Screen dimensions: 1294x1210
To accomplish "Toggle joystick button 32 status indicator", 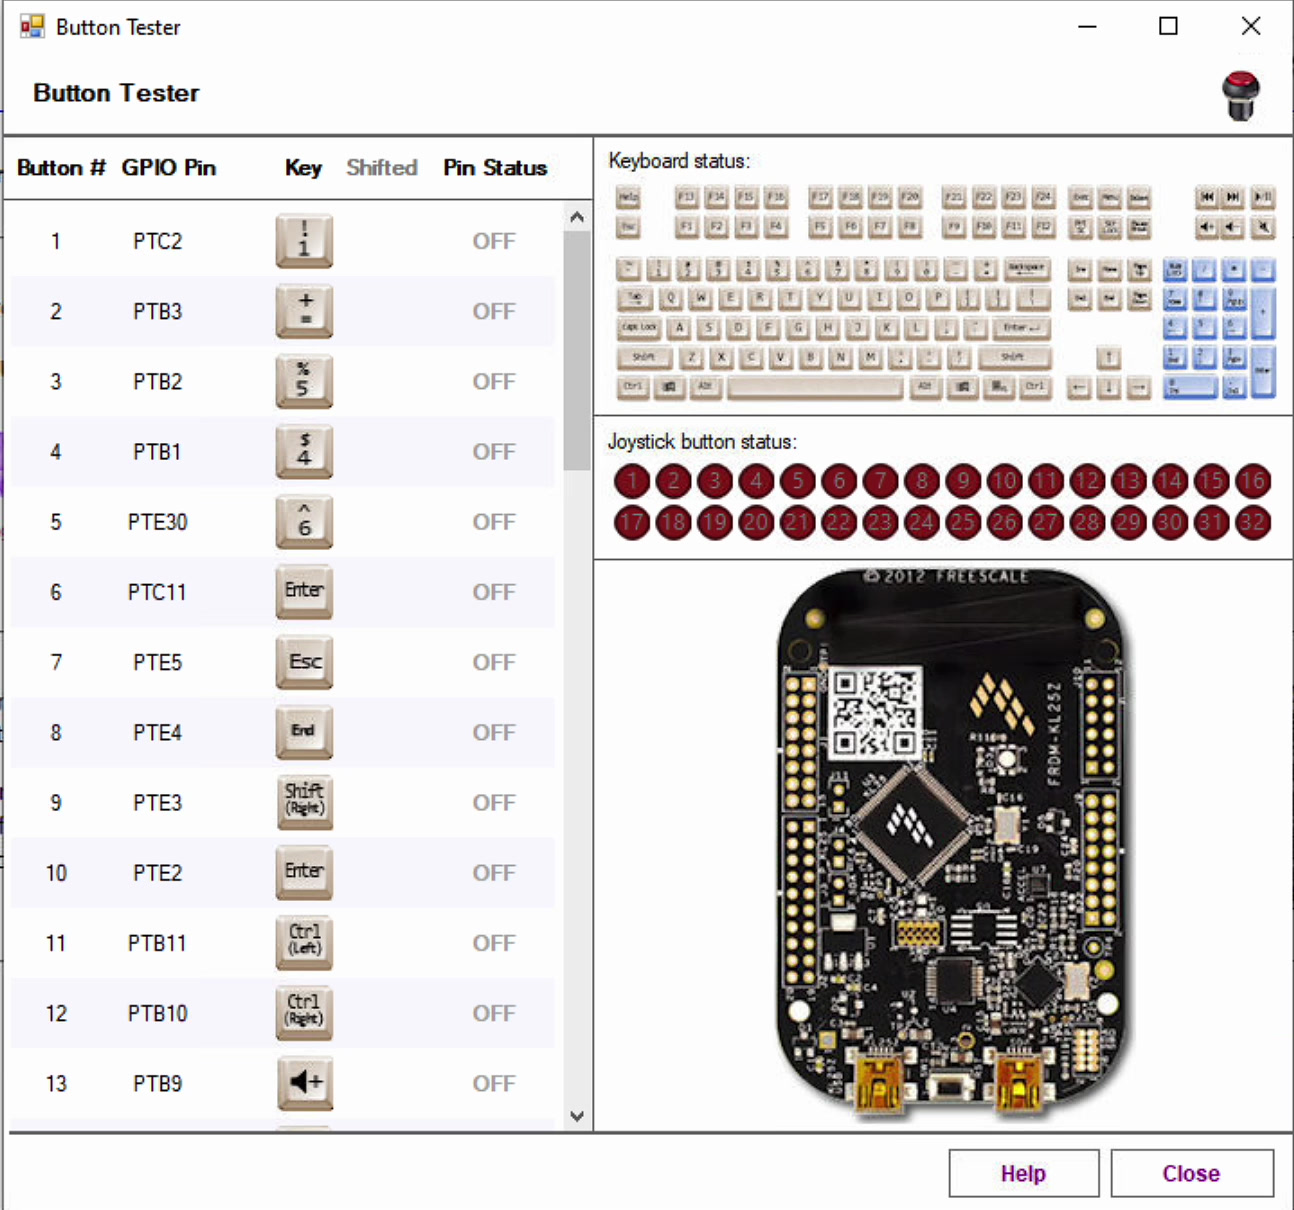I will pos(1252,522).
